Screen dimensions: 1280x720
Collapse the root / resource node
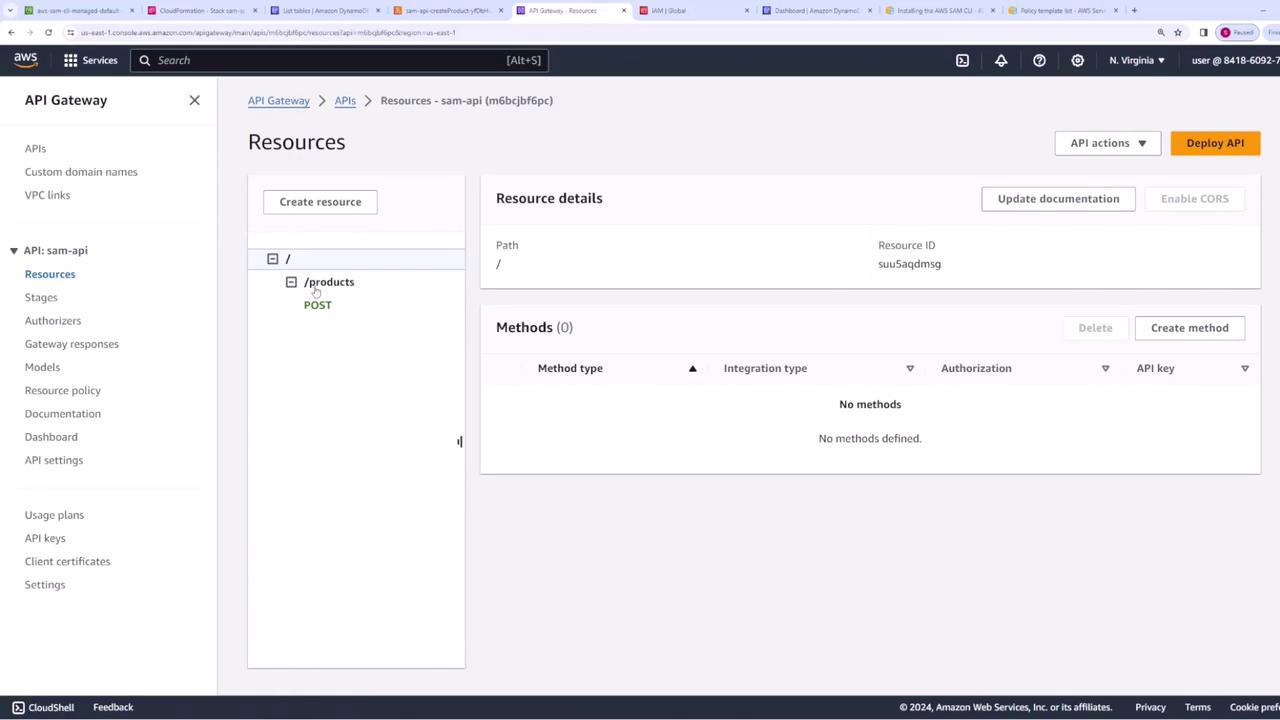pyautogui.click(x=272, y=259)
